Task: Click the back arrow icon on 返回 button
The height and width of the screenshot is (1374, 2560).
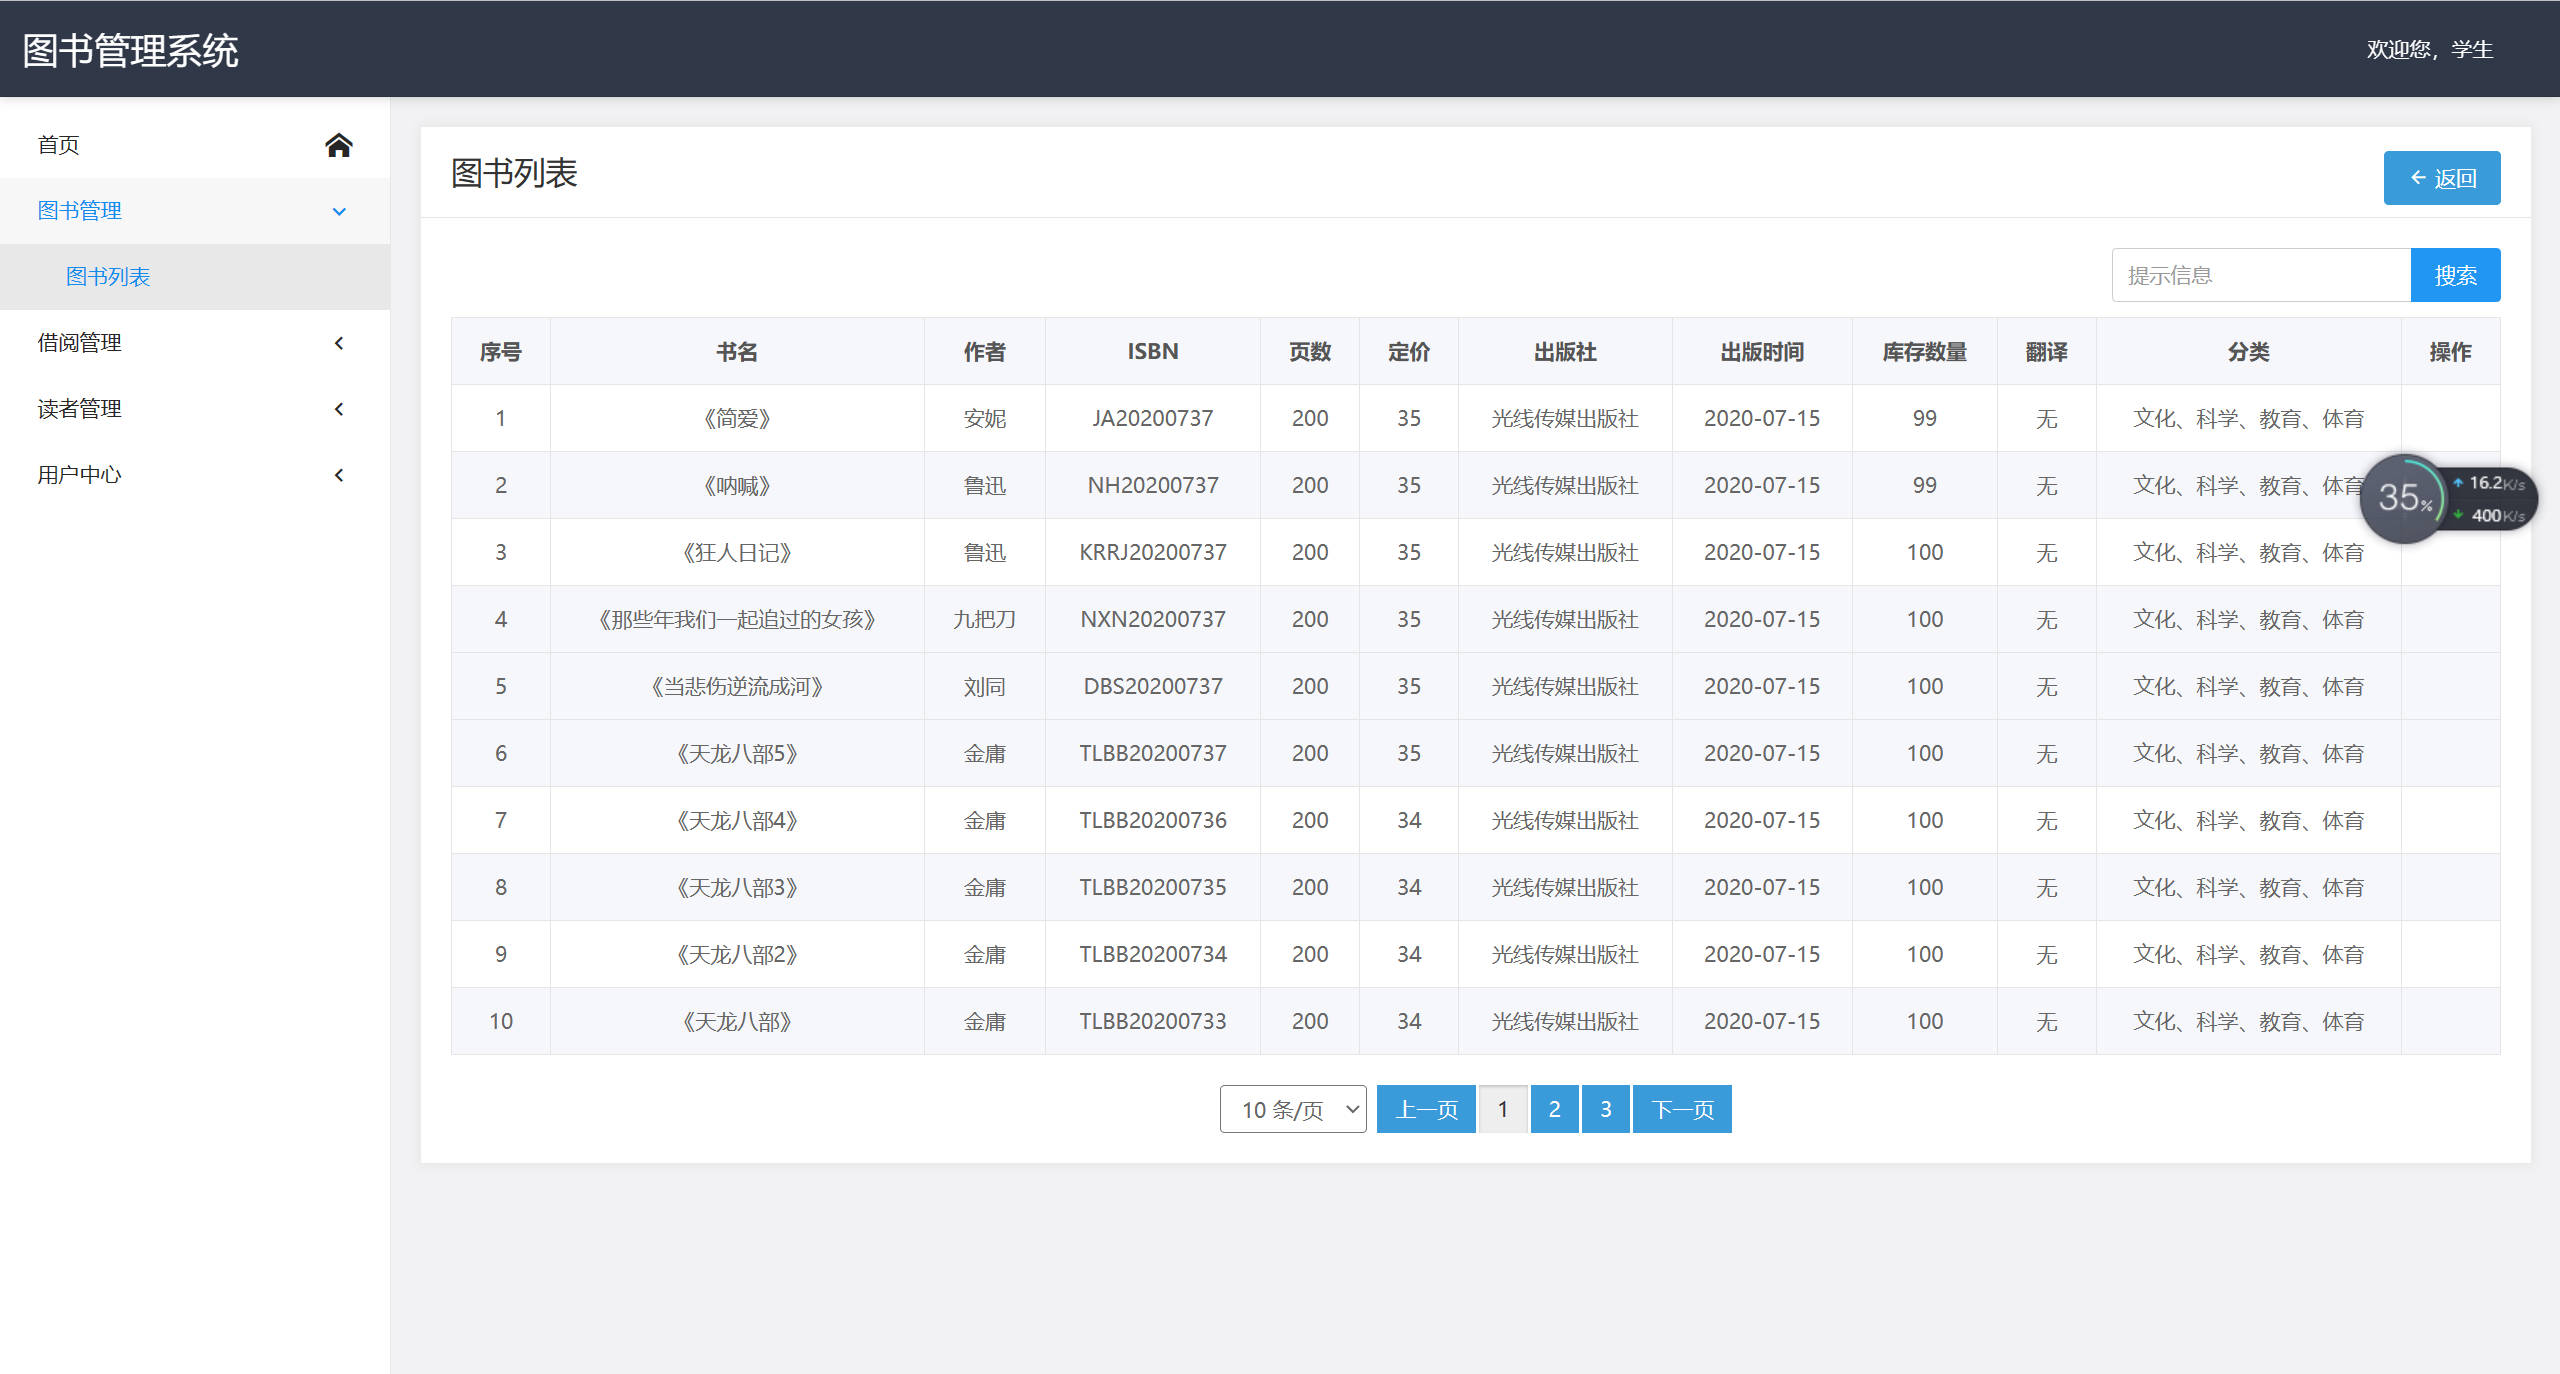Action: (2419, 177)
